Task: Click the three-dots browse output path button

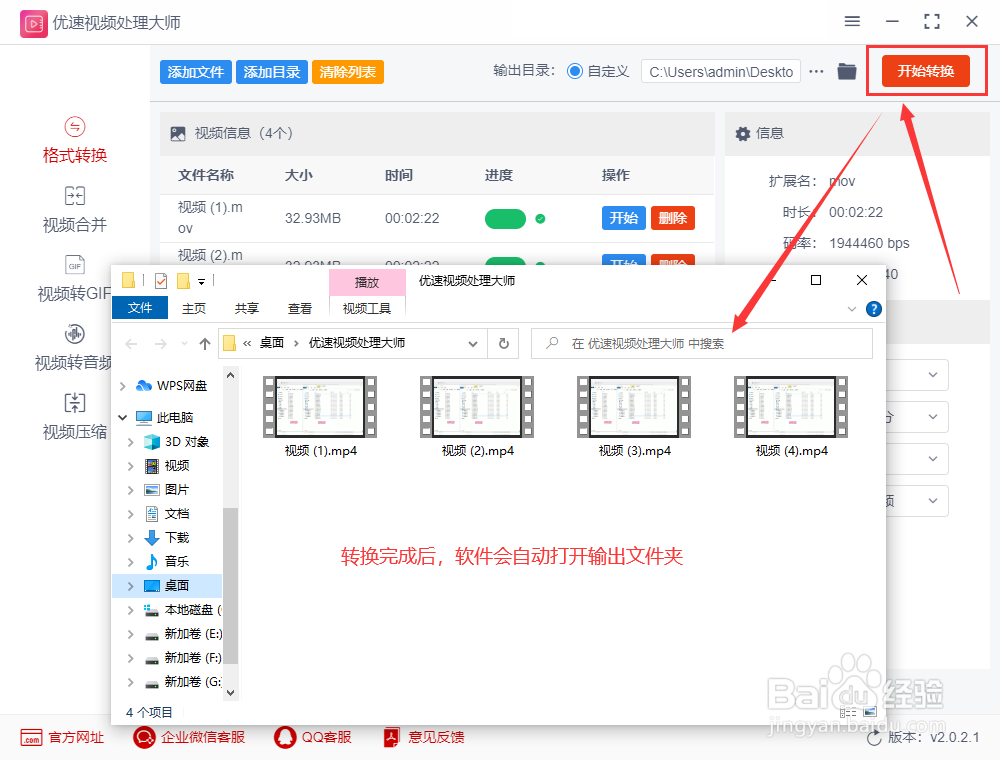Action: (x=816, y=71)
